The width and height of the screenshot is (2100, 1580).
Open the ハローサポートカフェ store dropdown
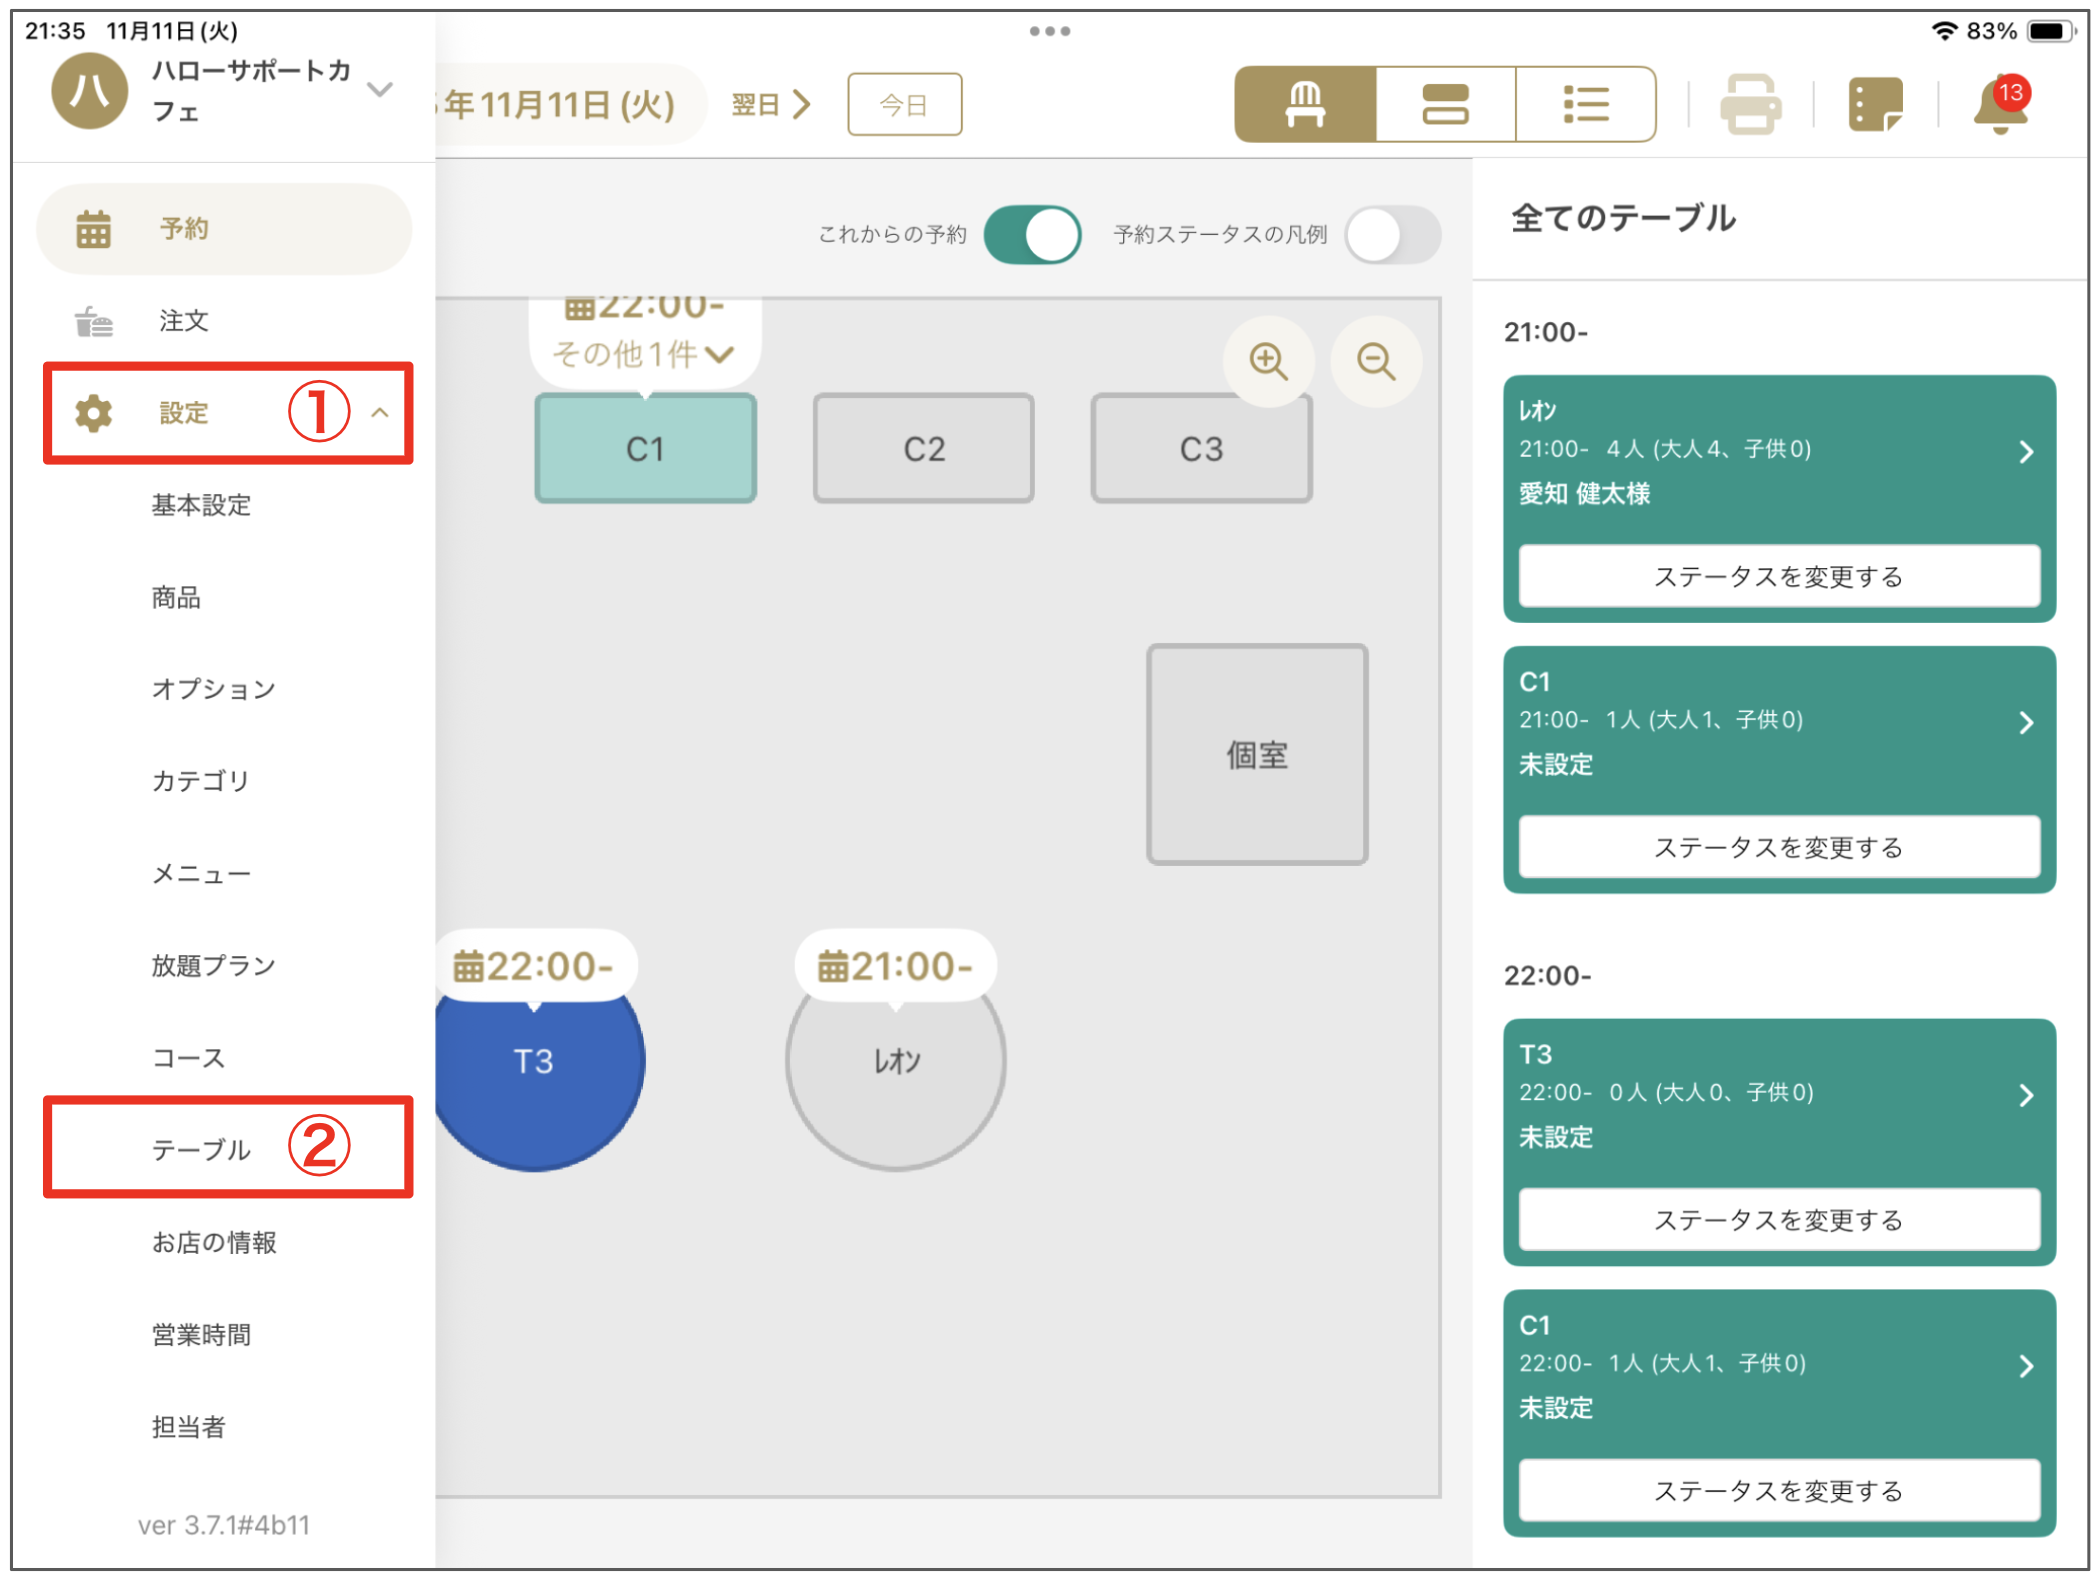[x=379, y=90]
